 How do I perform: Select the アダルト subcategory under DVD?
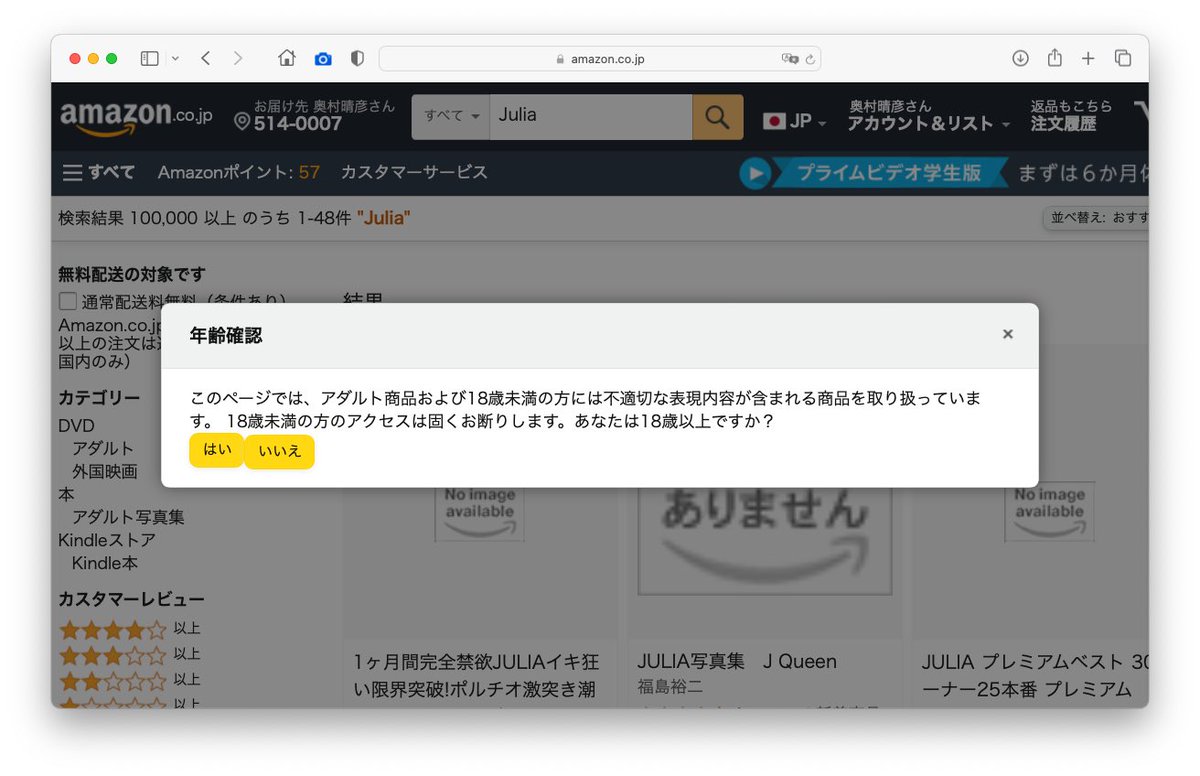(102, 449)
